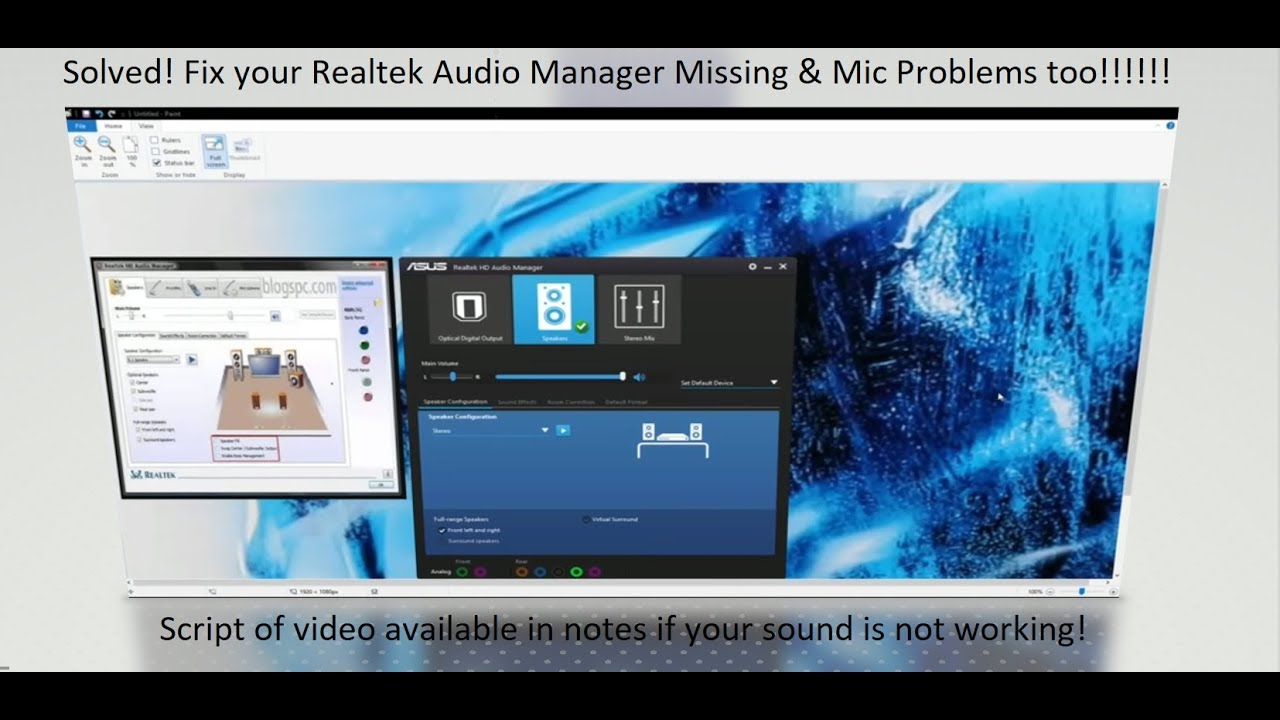This screenshot has height=720, width=1280.
Task: Open the File menu in Paint
Action: [81, 126]
